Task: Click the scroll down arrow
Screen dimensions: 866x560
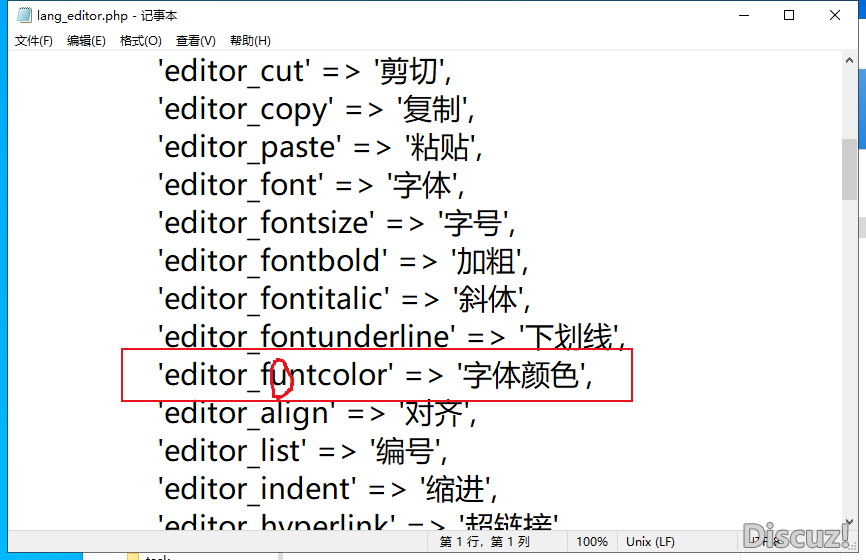Action: pos(849,522)
